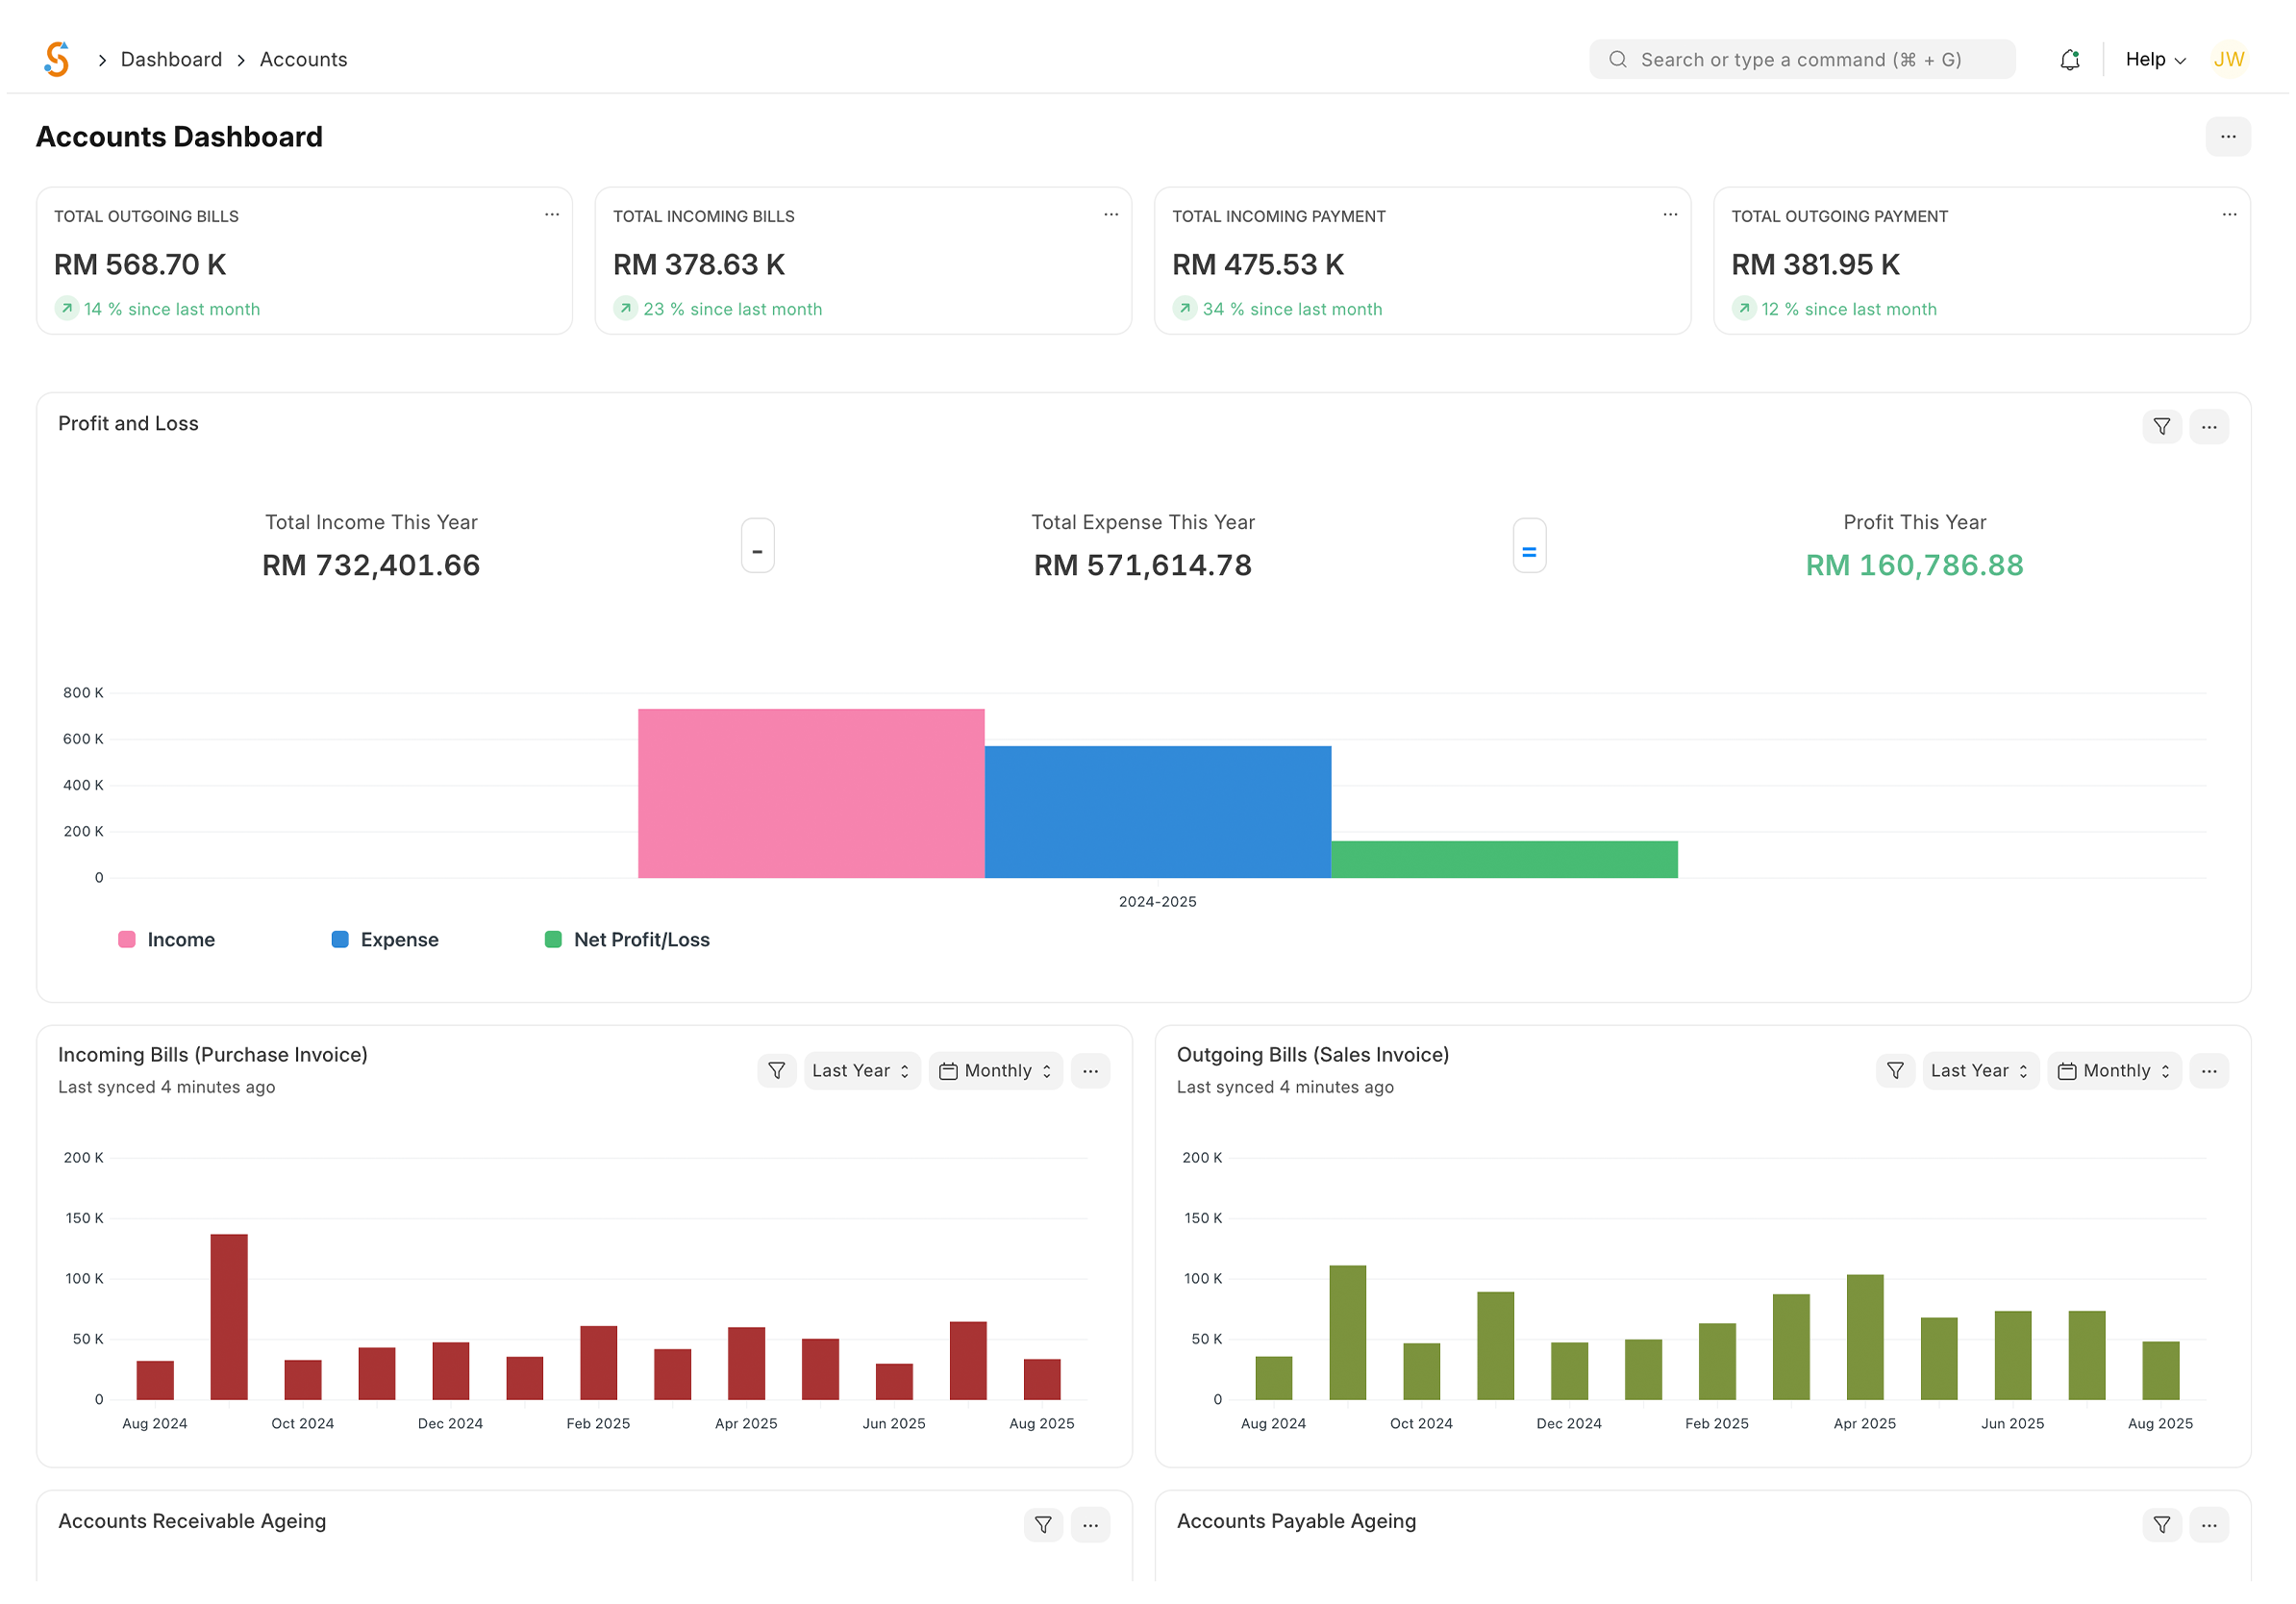Focus the search or command bar
Screen dimensions: 2296x1604
(1801, 60)
